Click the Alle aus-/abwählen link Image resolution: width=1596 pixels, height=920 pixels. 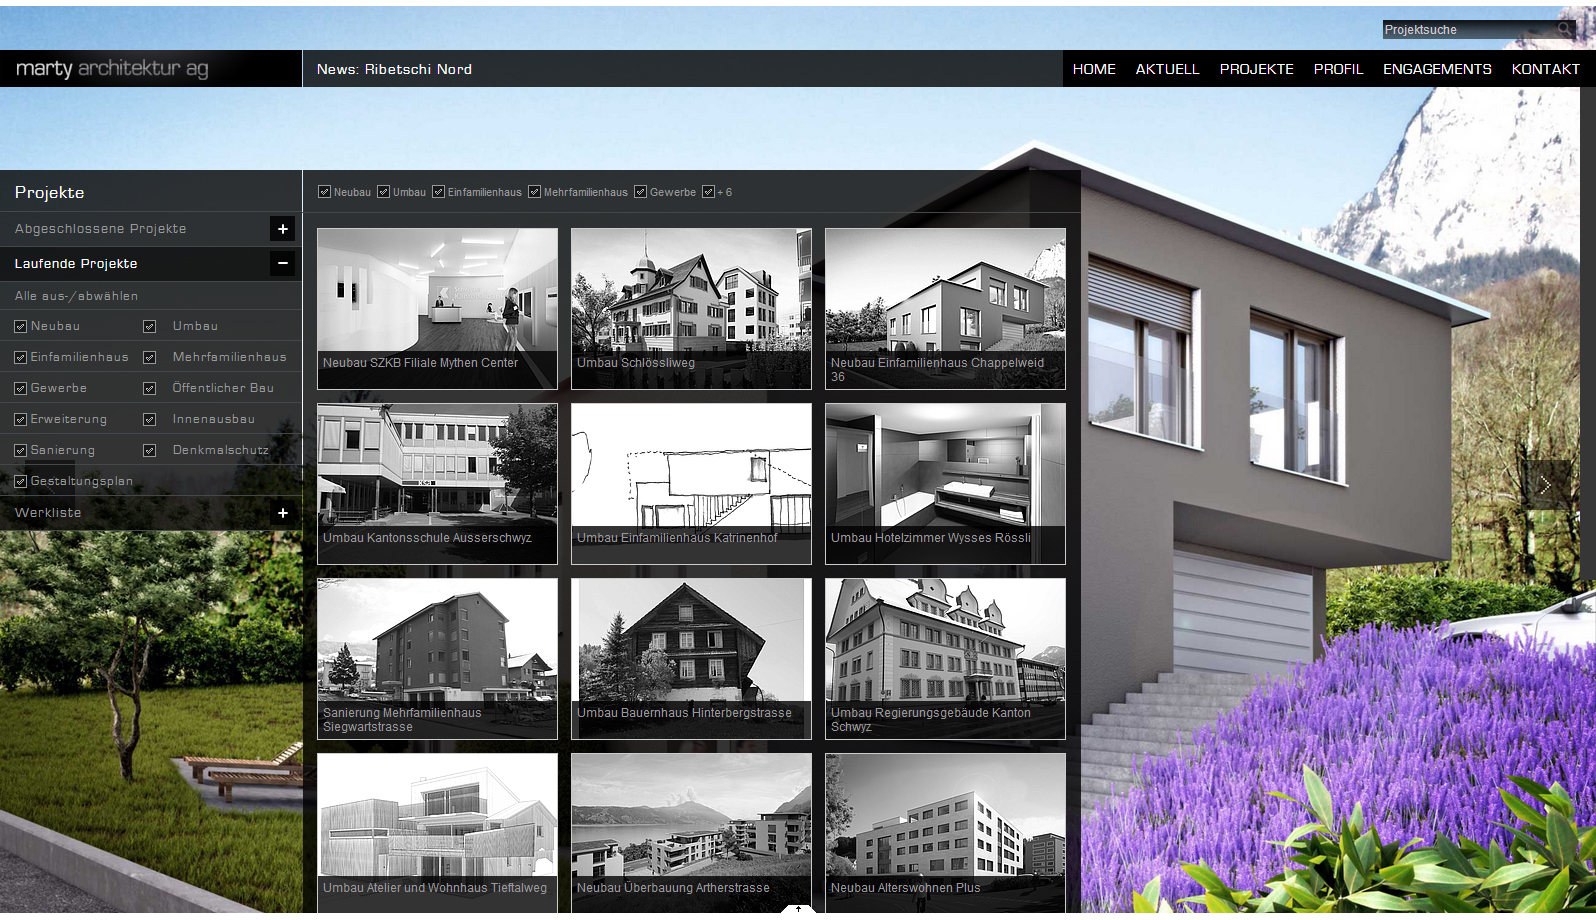point(76,296)
